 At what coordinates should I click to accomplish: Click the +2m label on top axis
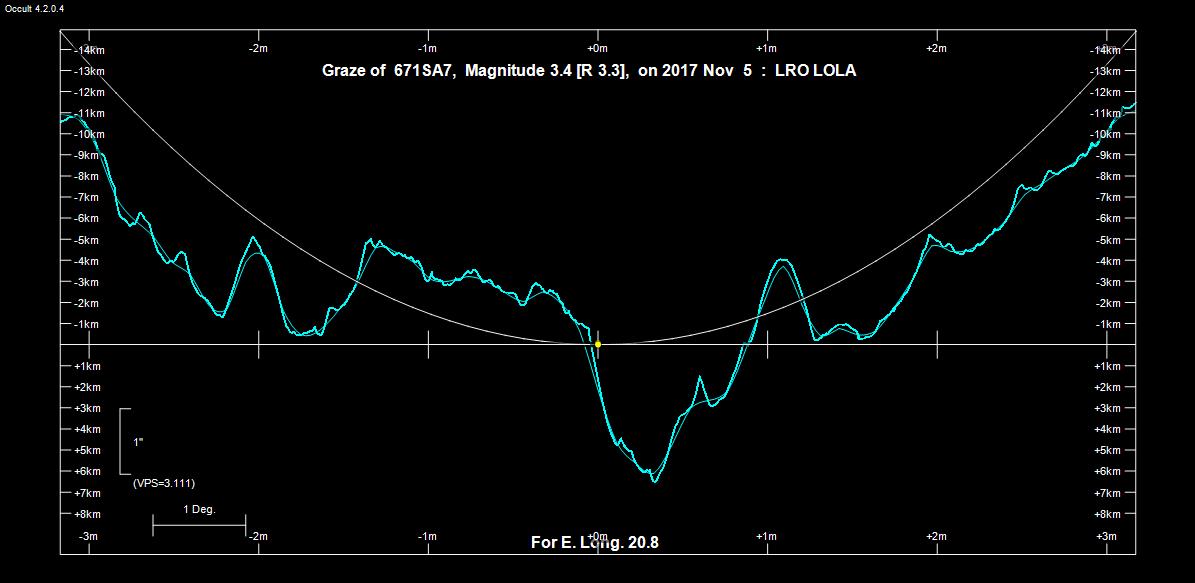coord(936,48)
